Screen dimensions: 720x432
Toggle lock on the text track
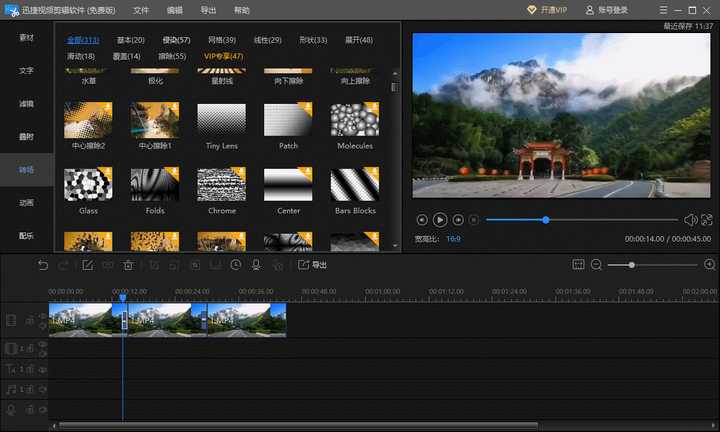pos(30,369)
